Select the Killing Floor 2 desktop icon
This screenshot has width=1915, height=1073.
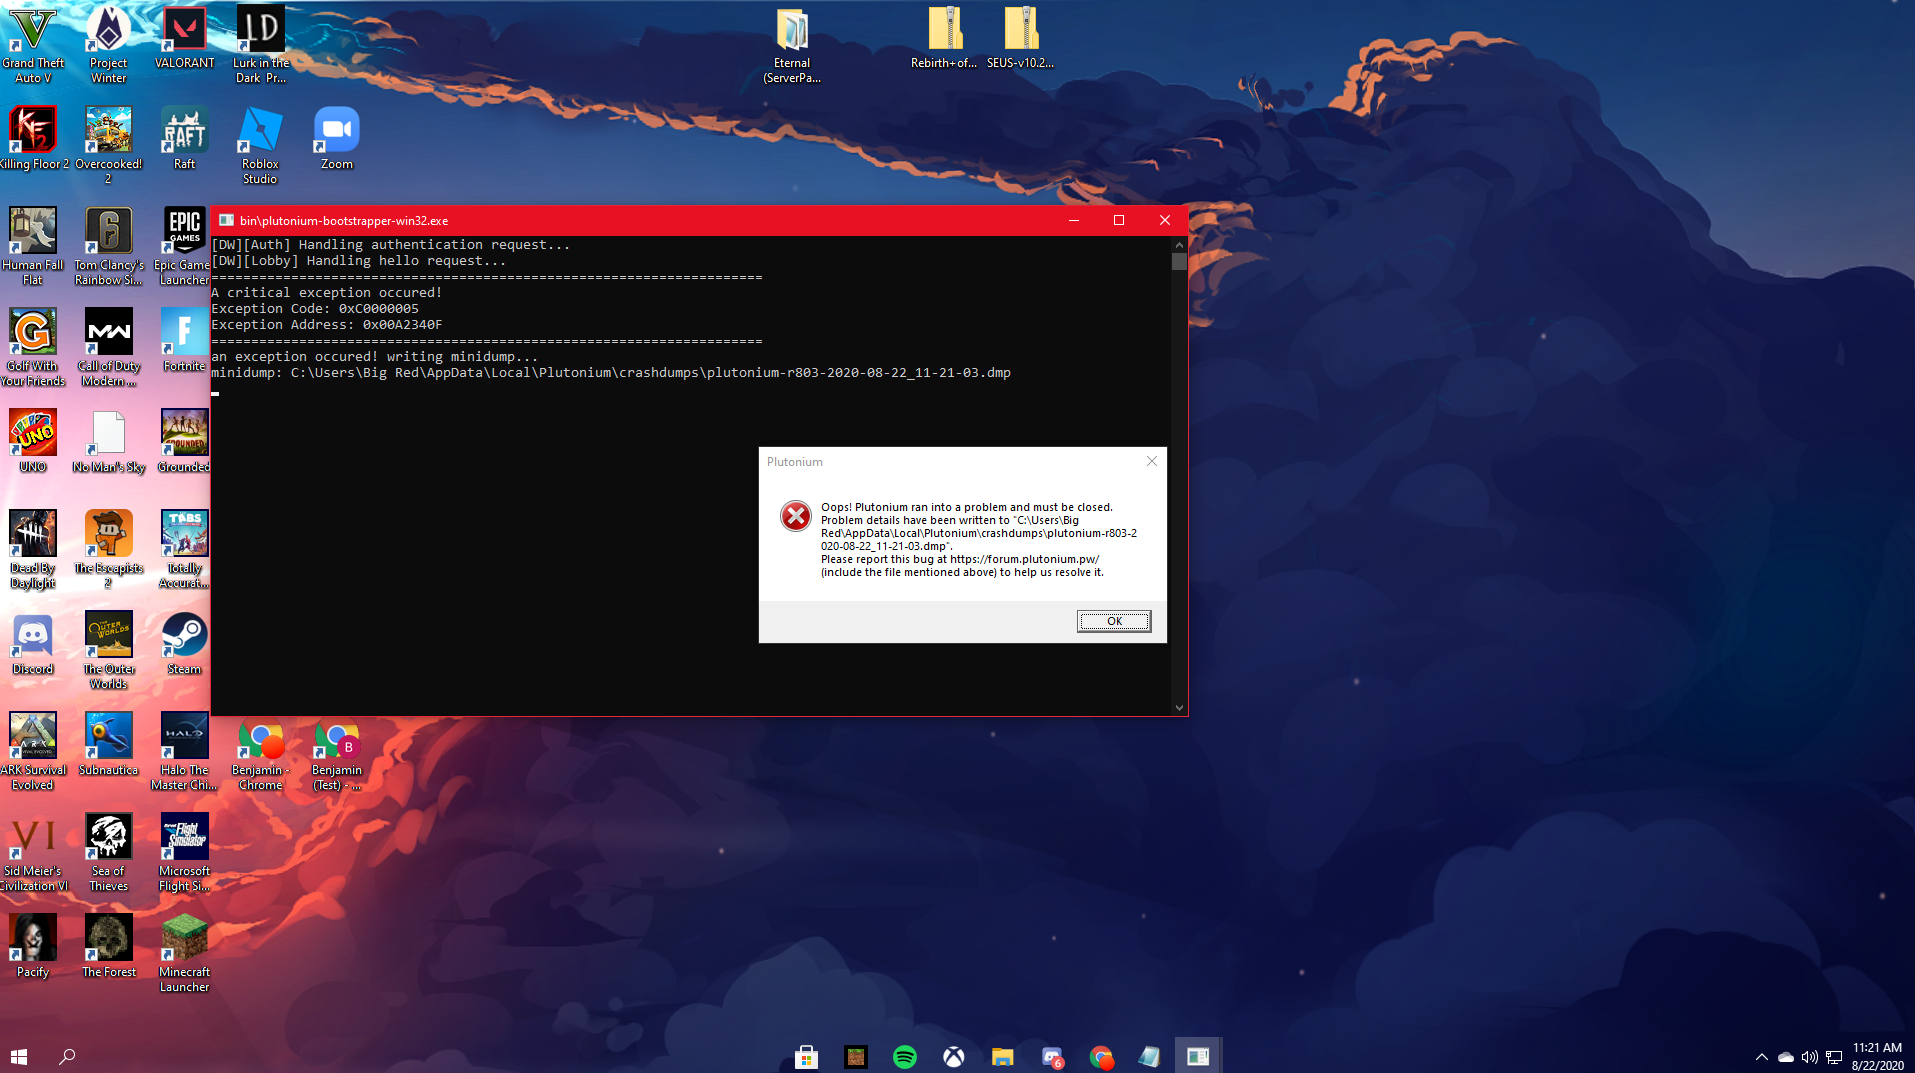tap(33, 137)
